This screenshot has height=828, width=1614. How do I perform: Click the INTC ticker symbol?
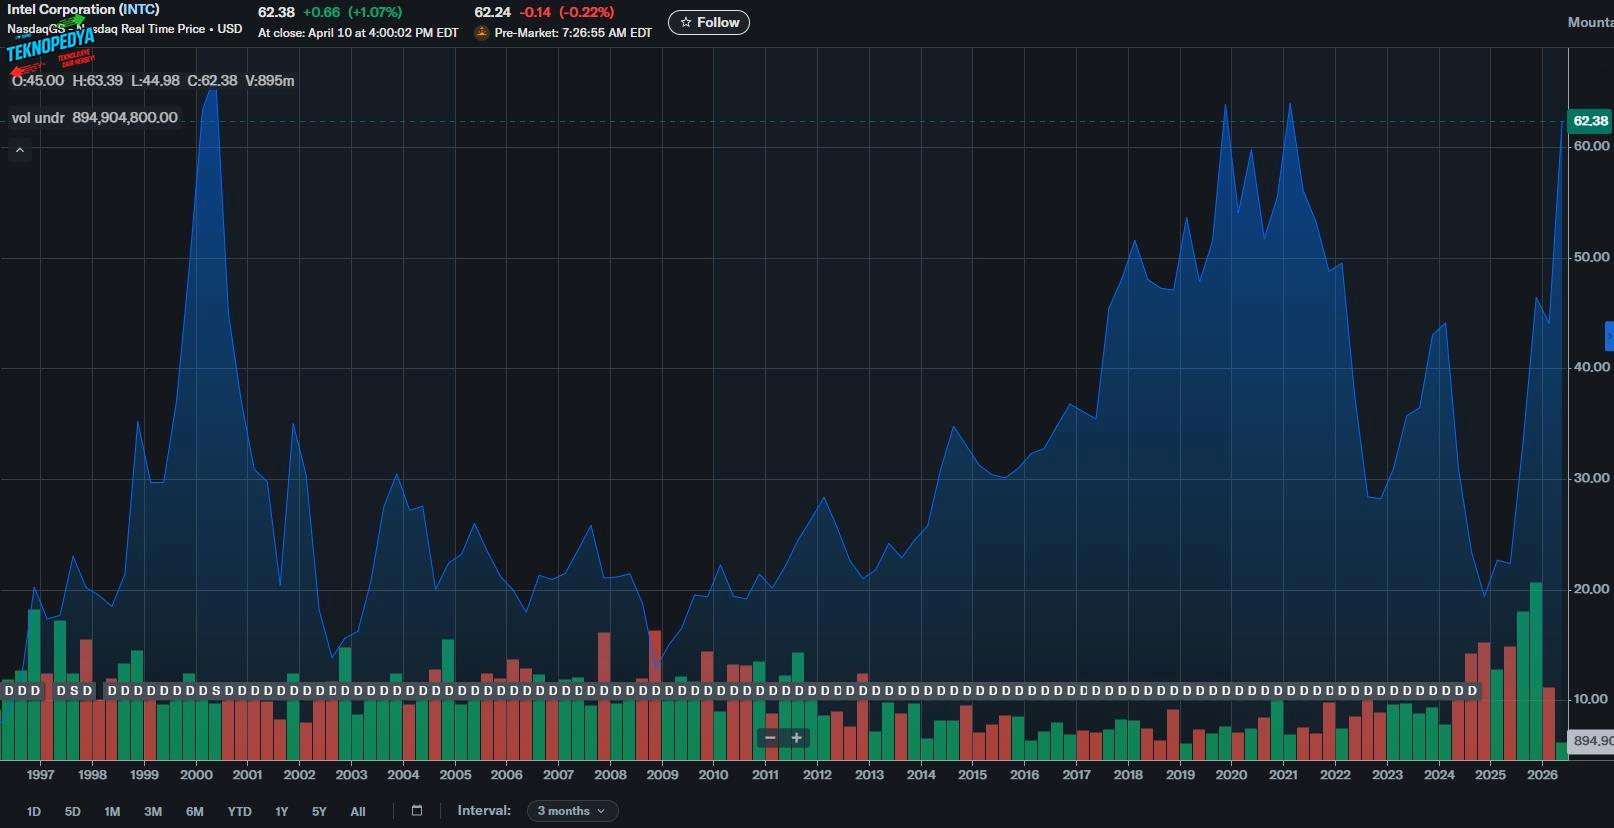click(x=139, y=10)
